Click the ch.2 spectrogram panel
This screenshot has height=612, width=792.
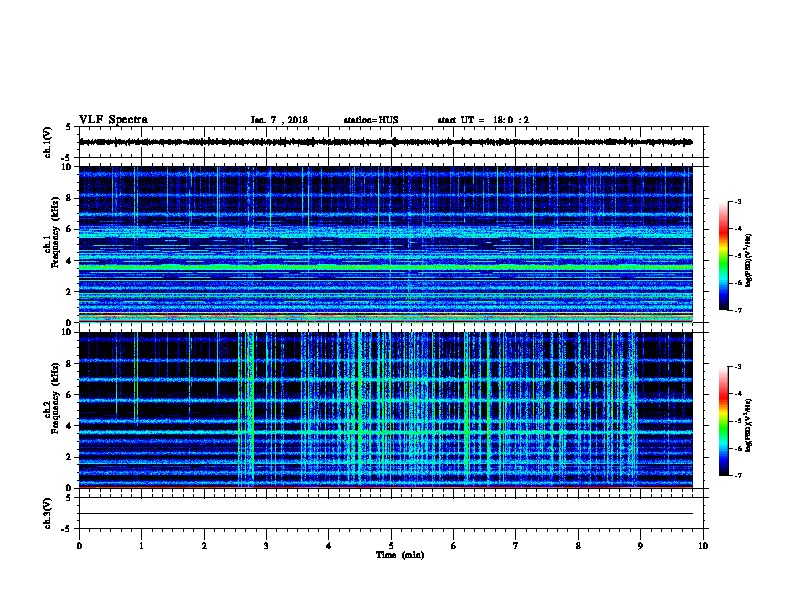click(385, 410)
